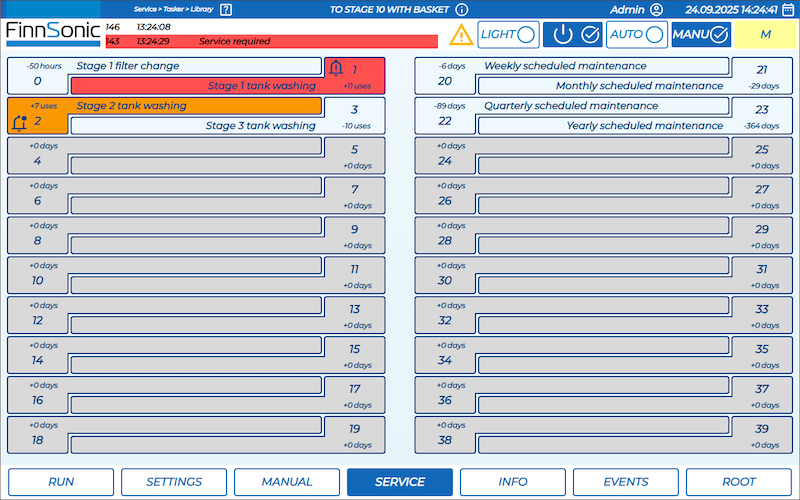Click the yellow warning triangle icon
Viewport: 800px width, 500px height.
pyautogui.click(x=460, y=35)
